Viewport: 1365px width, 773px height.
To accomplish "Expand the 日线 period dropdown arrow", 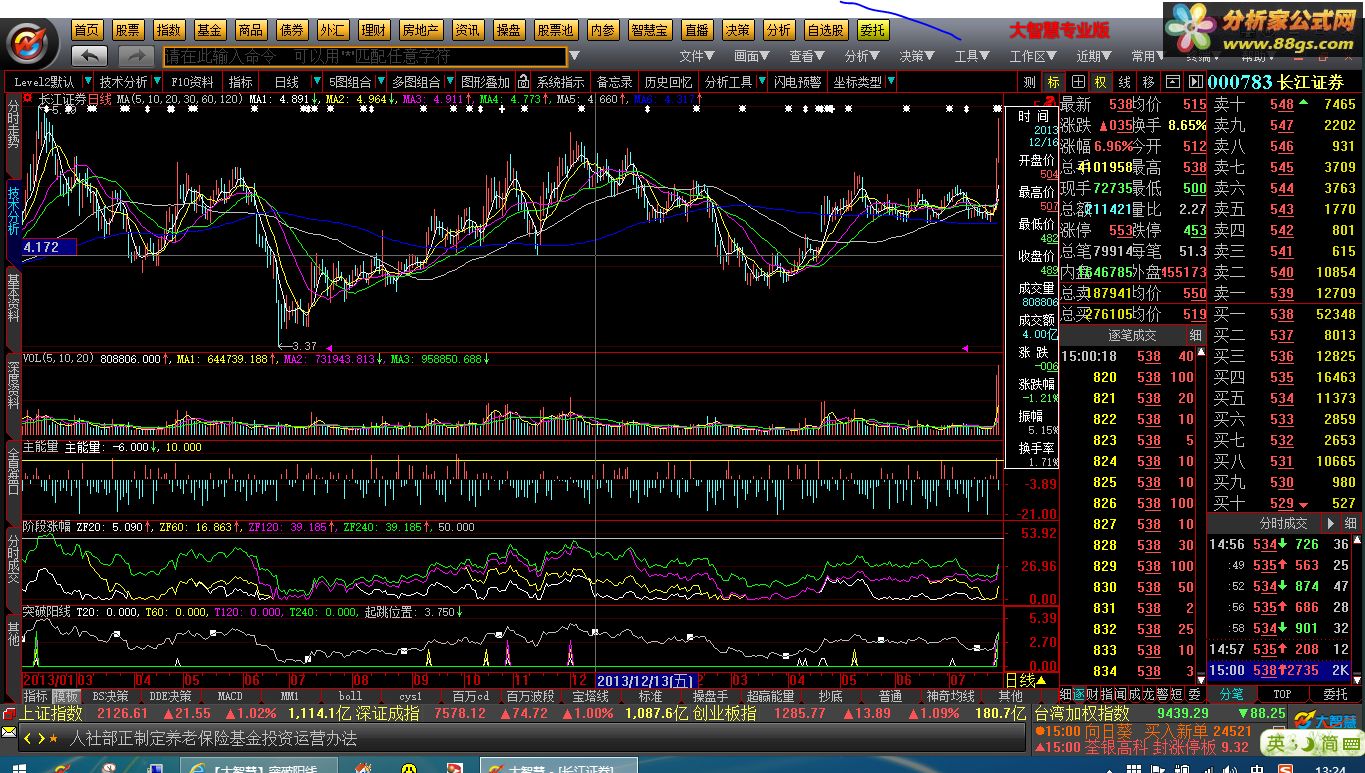I will click(x=317, y=82).
